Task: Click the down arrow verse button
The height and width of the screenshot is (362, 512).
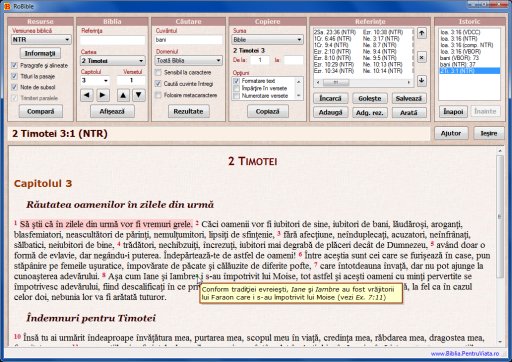Action: 139,95
